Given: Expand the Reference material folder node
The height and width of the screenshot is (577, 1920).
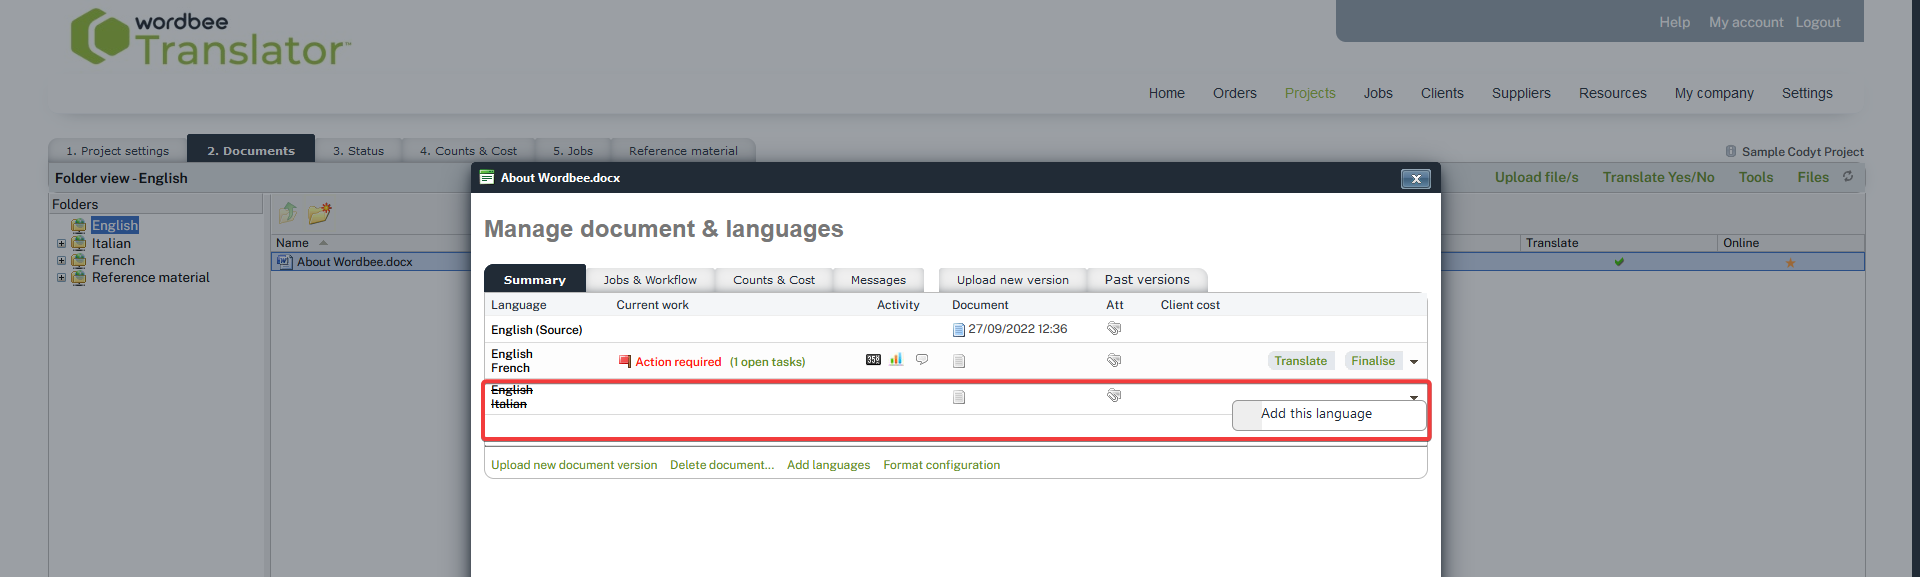Looking at the screenshot, I should tap(61, 278).
